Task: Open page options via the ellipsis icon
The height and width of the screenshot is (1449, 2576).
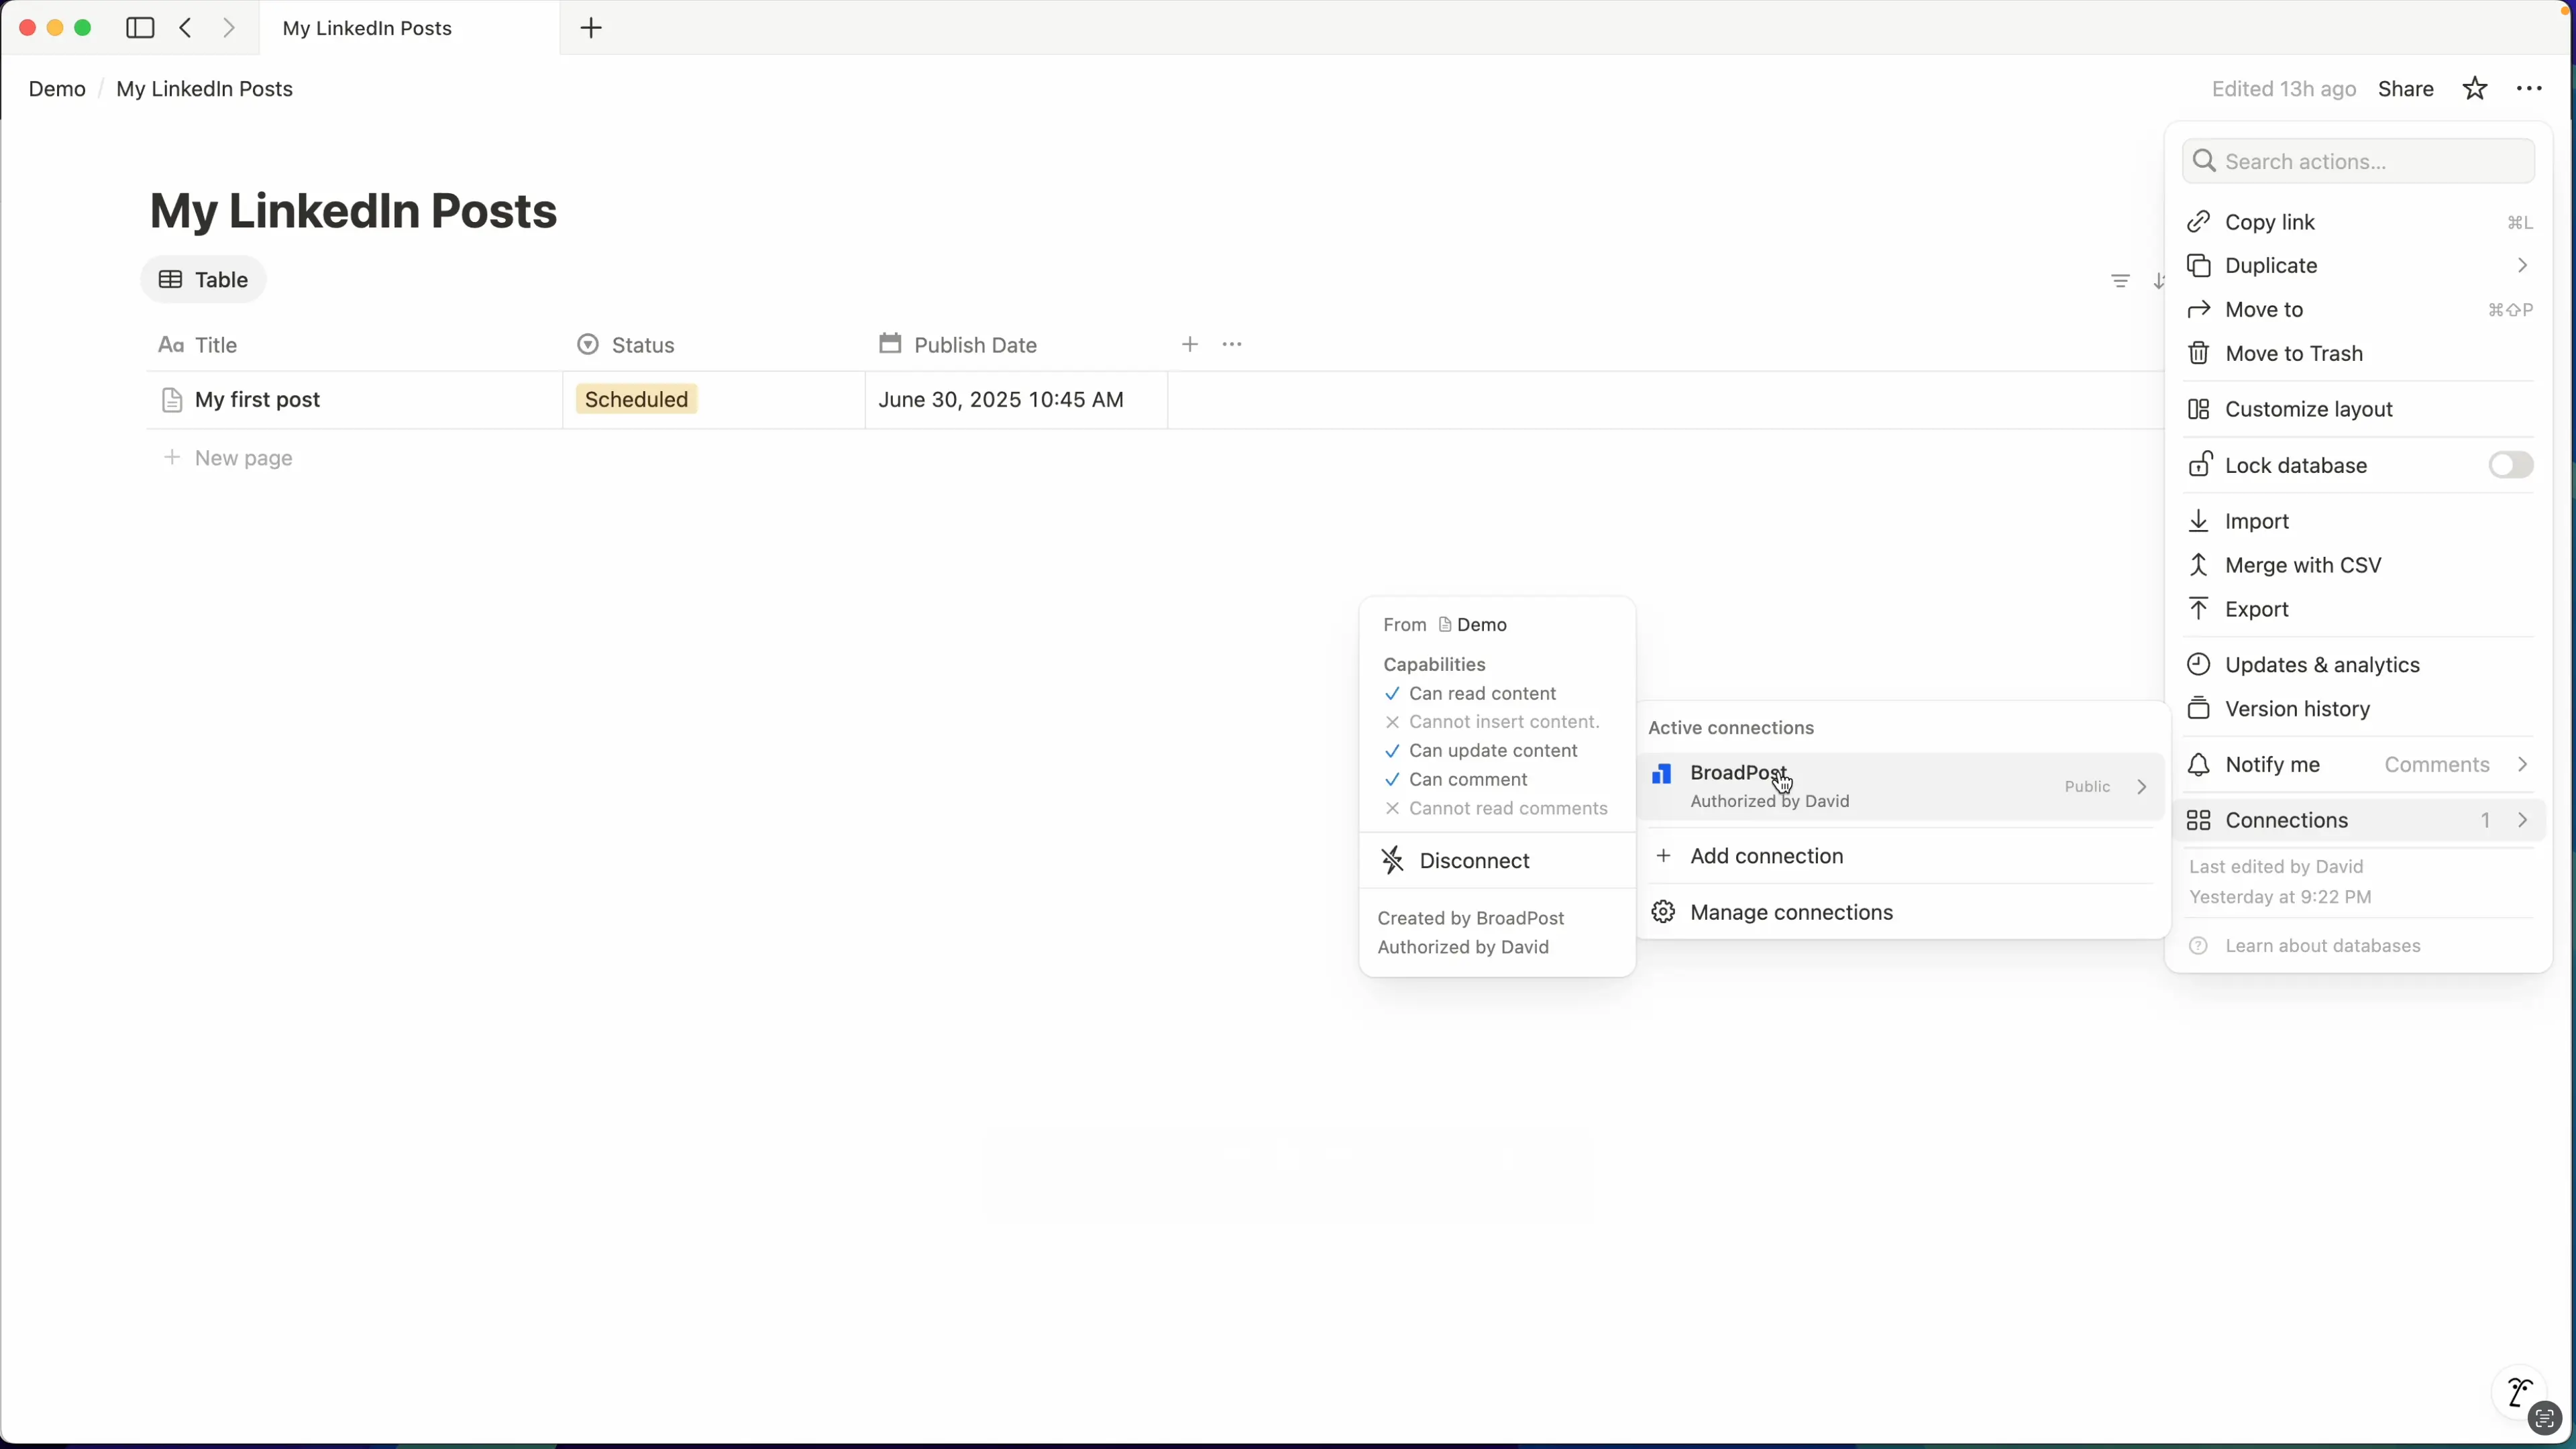Action: tap(2530, 88)
